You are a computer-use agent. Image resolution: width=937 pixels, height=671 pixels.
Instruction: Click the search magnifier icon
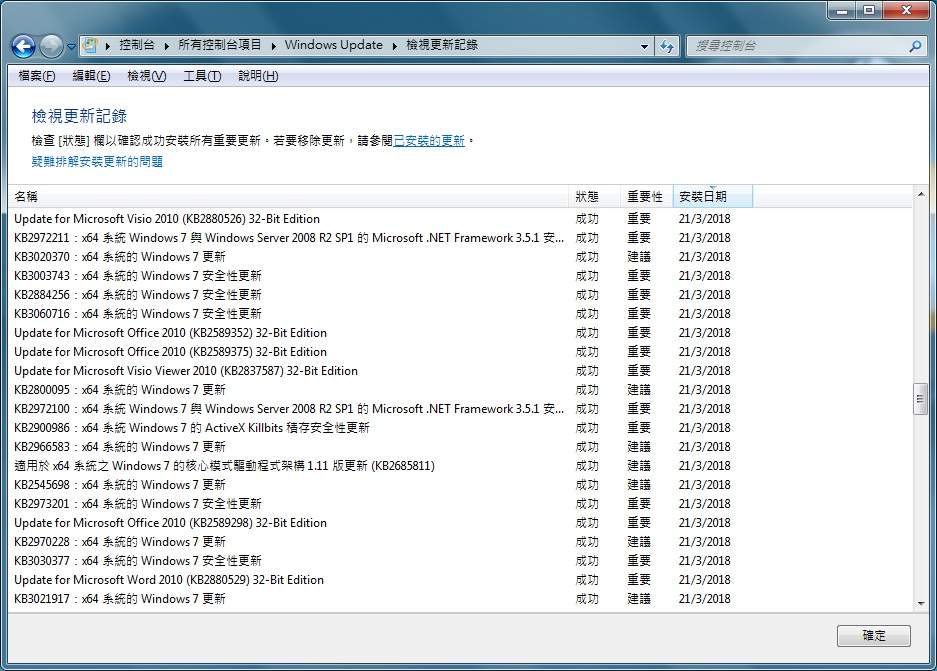pos(915,45)
